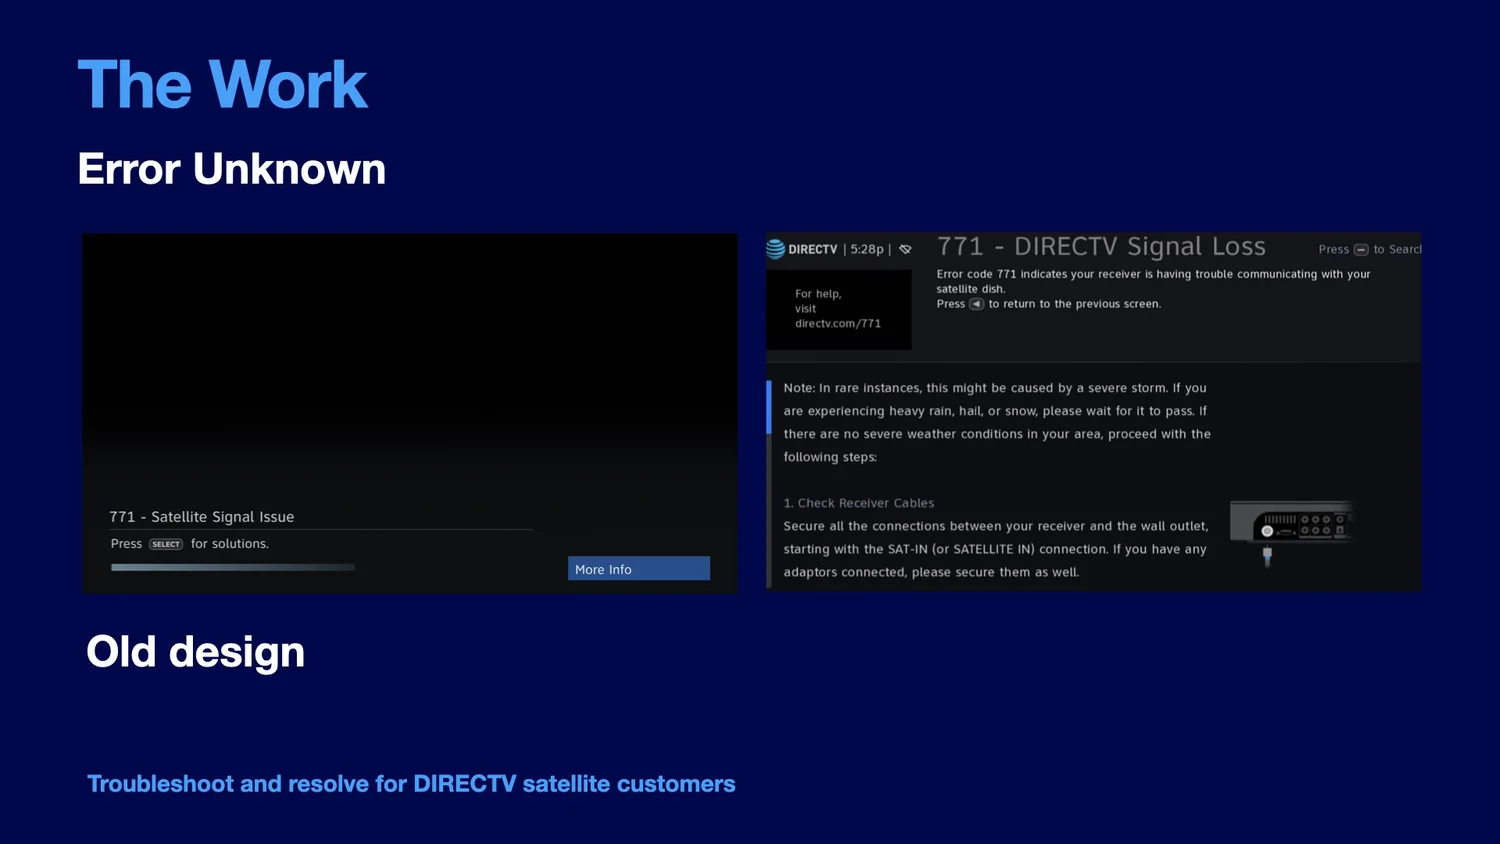This screenshot has width=1500, height=844.
Task: Click the dash key icon before 'to Search'
Action: 1361,249
